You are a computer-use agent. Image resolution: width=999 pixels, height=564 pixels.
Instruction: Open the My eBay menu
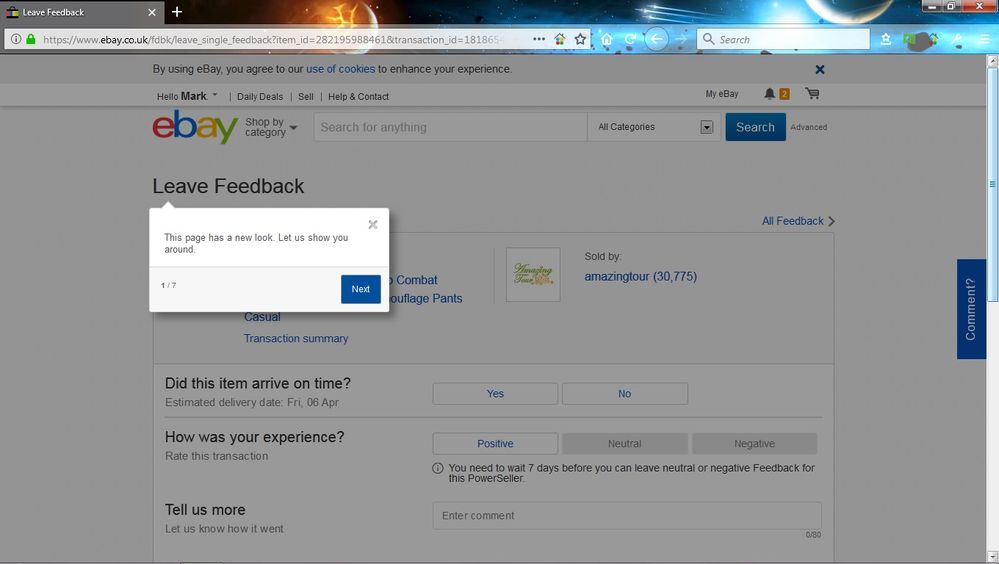coord(722,94)
